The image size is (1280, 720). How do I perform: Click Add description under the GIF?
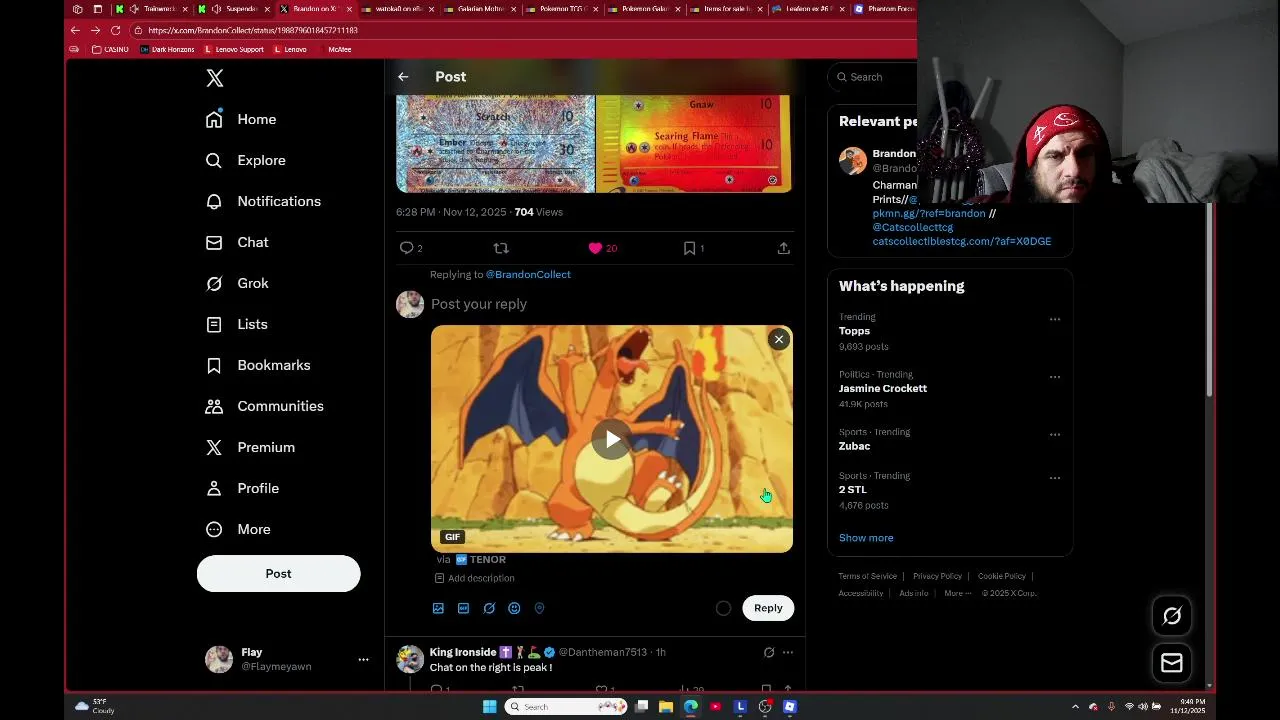click(475, 578)
